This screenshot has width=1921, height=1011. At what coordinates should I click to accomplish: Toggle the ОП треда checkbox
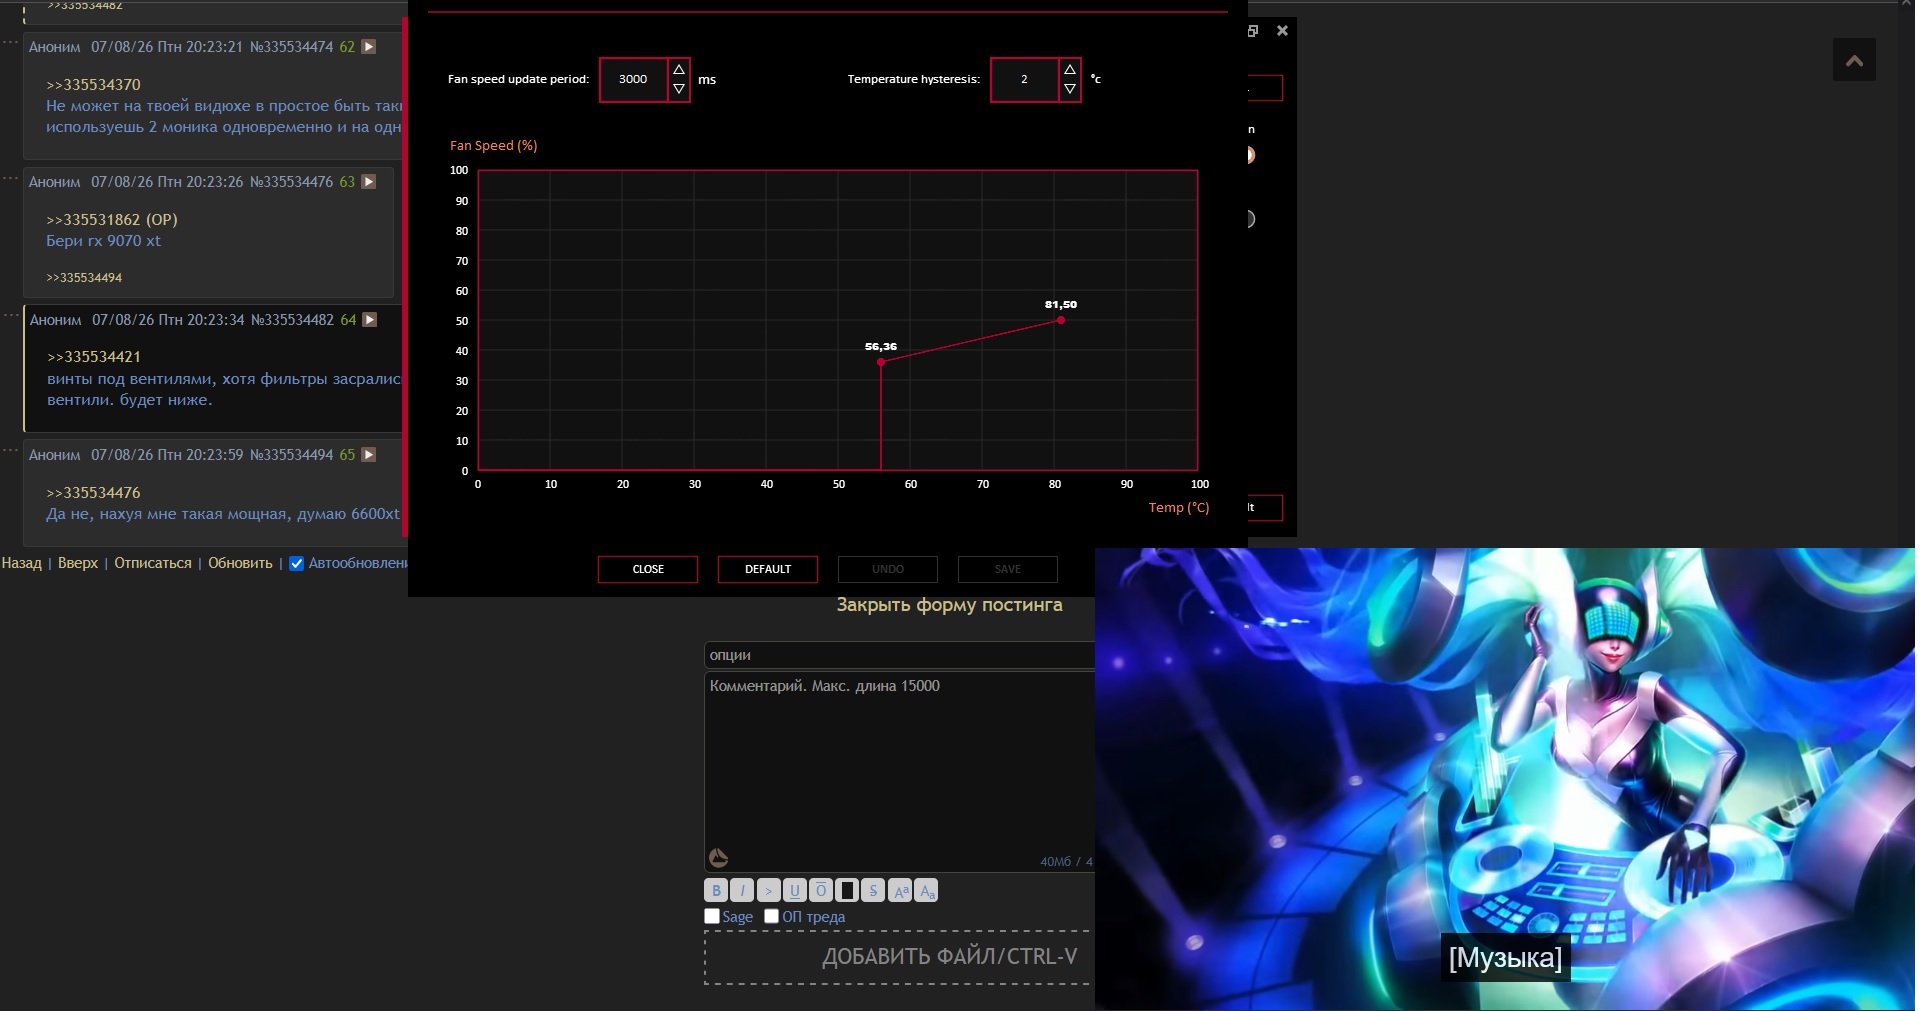pyautogui.click(x=771, y=916)
